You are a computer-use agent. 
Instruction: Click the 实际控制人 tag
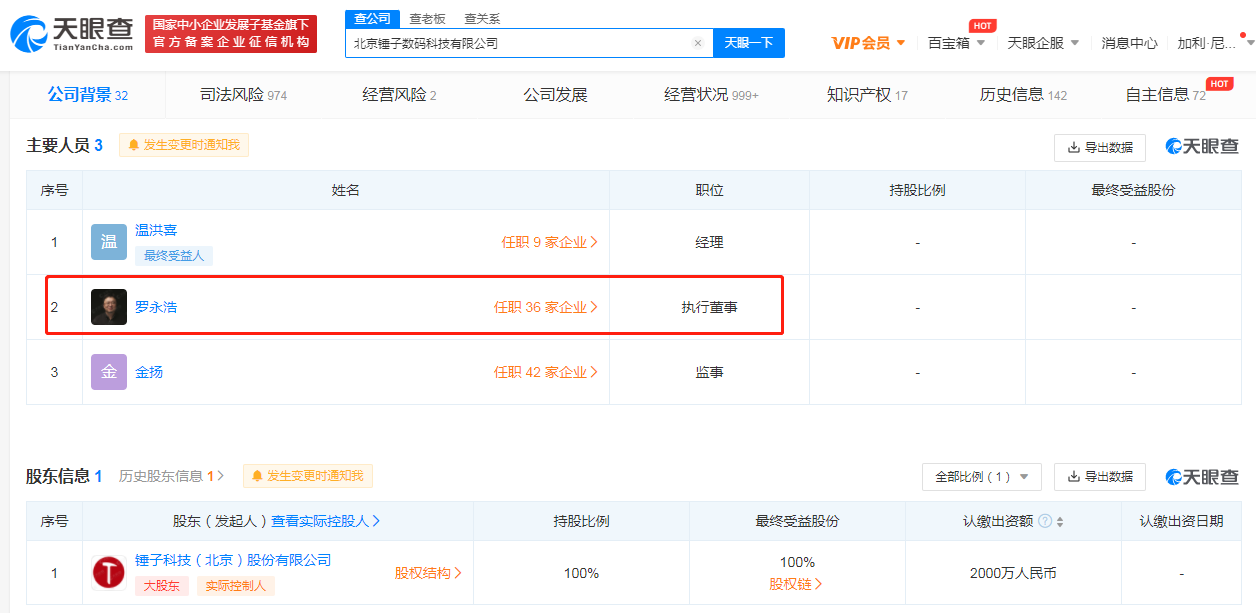[x=235, y=586]
